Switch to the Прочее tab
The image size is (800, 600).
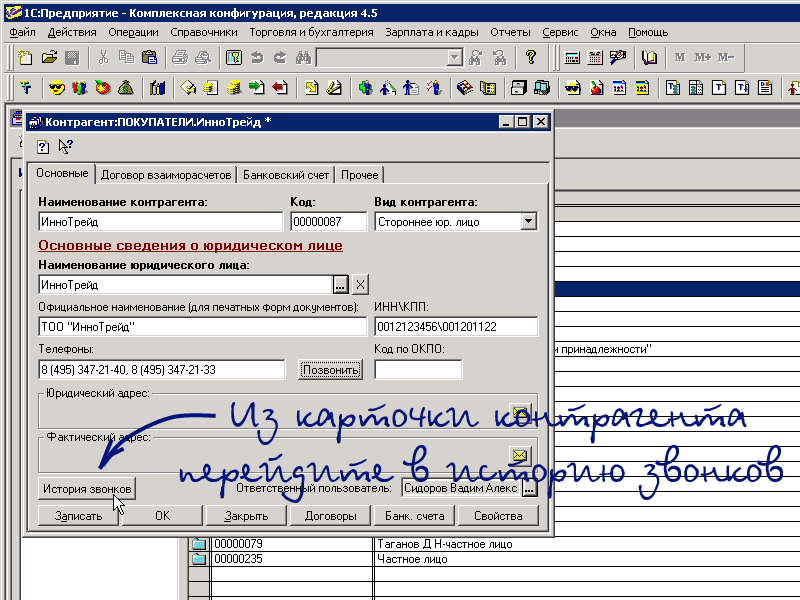click(360, 175)
